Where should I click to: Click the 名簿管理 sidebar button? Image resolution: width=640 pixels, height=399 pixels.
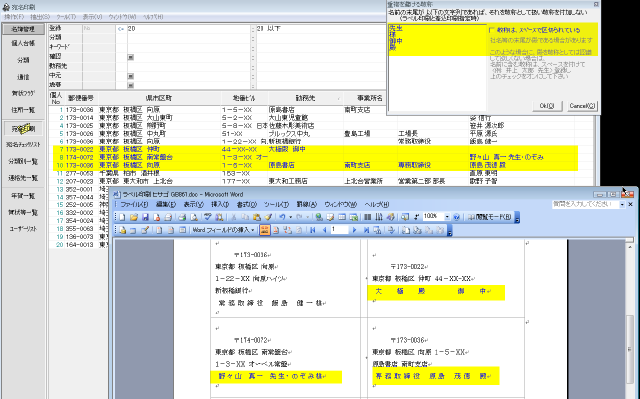point(23,29)
